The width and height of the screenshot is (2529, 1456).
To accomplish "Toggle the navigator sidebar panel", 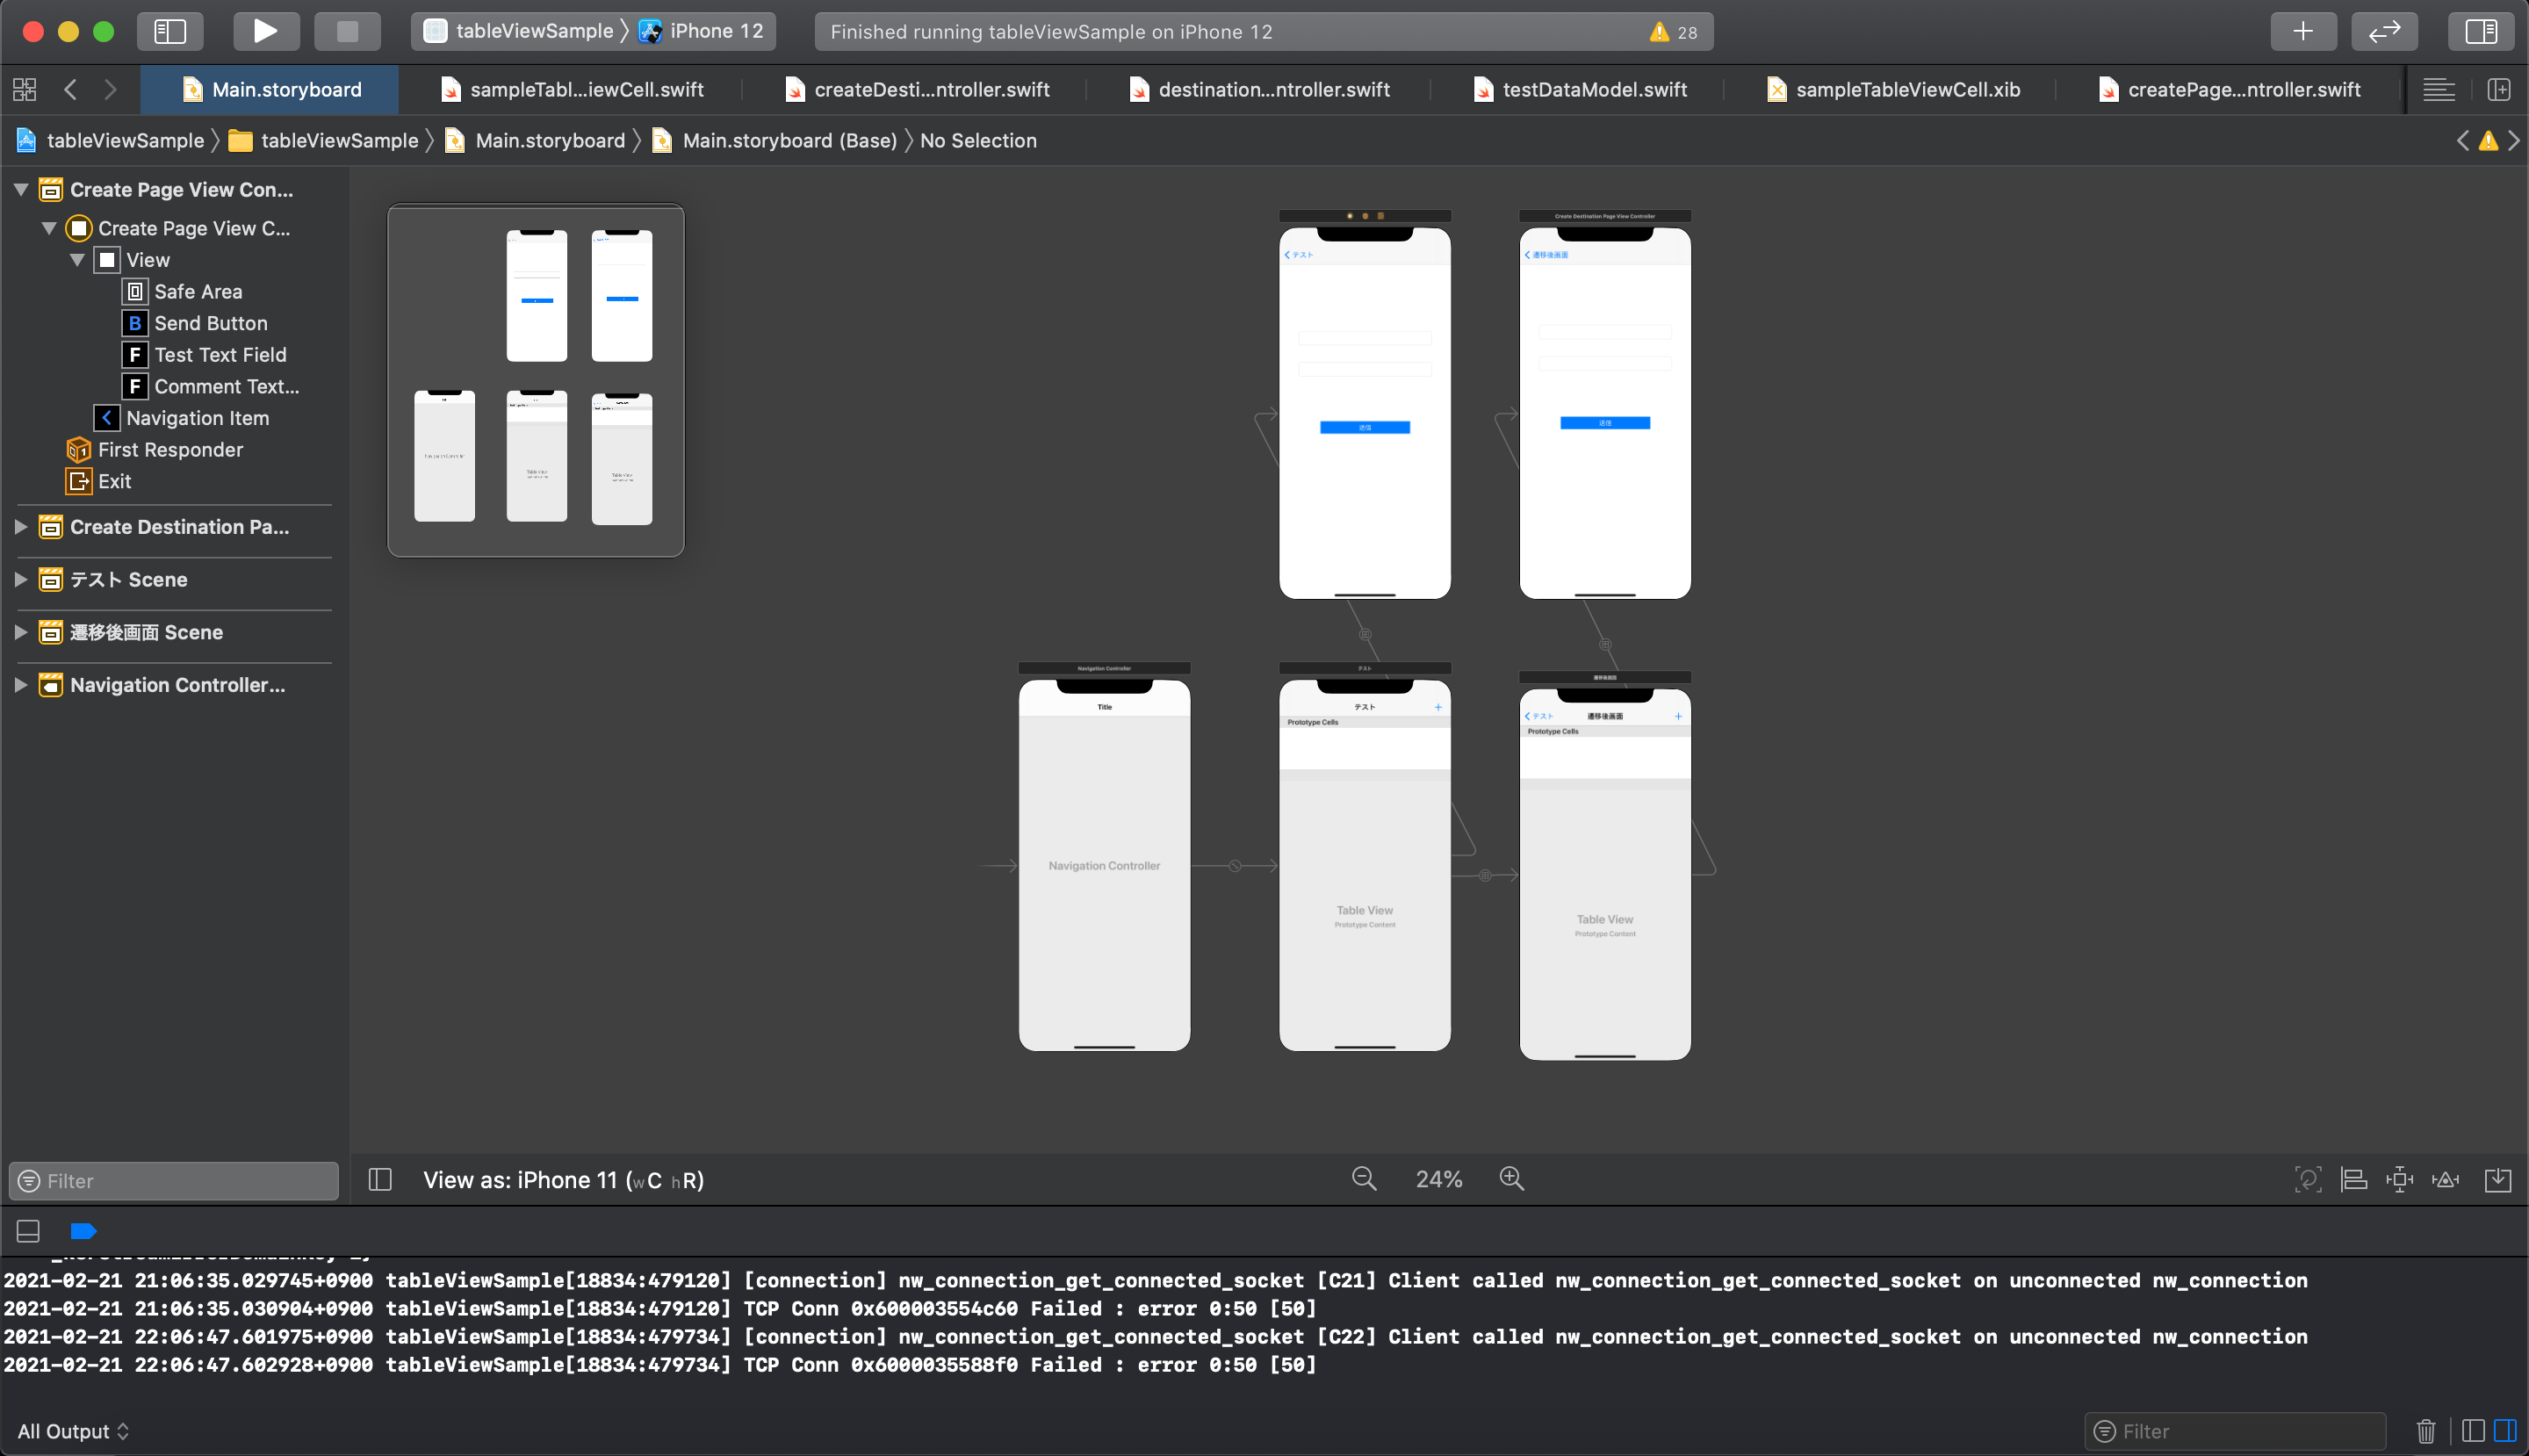I will [x=170, y=31].
